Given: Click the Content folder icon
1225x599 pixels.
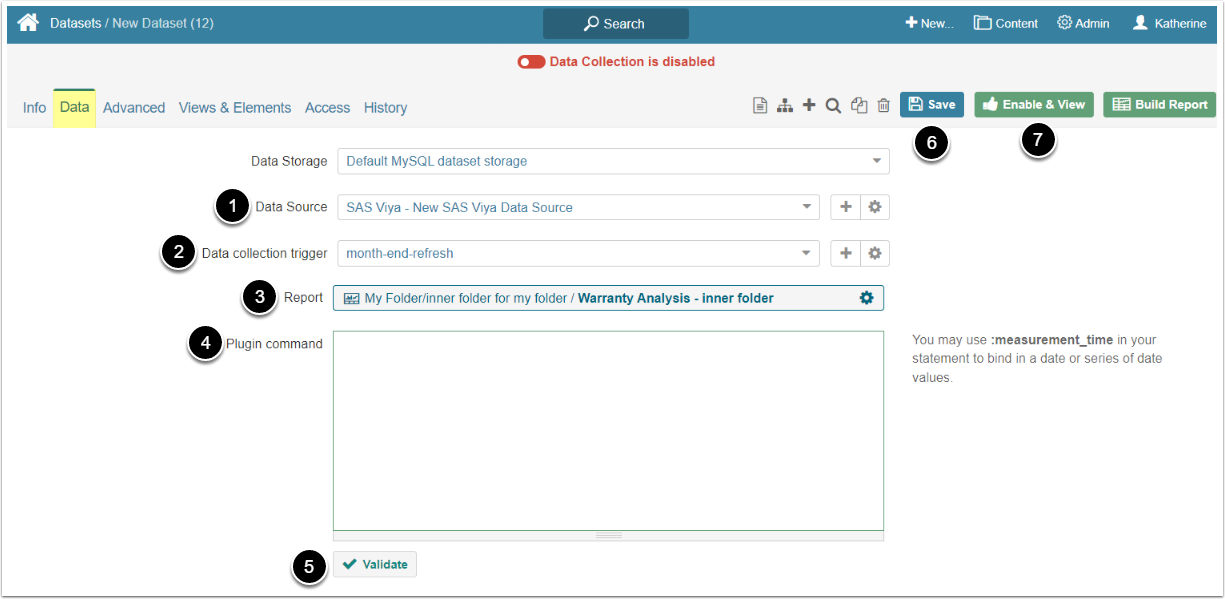Looking at the screenshot, I should click(x=982, y=23).
